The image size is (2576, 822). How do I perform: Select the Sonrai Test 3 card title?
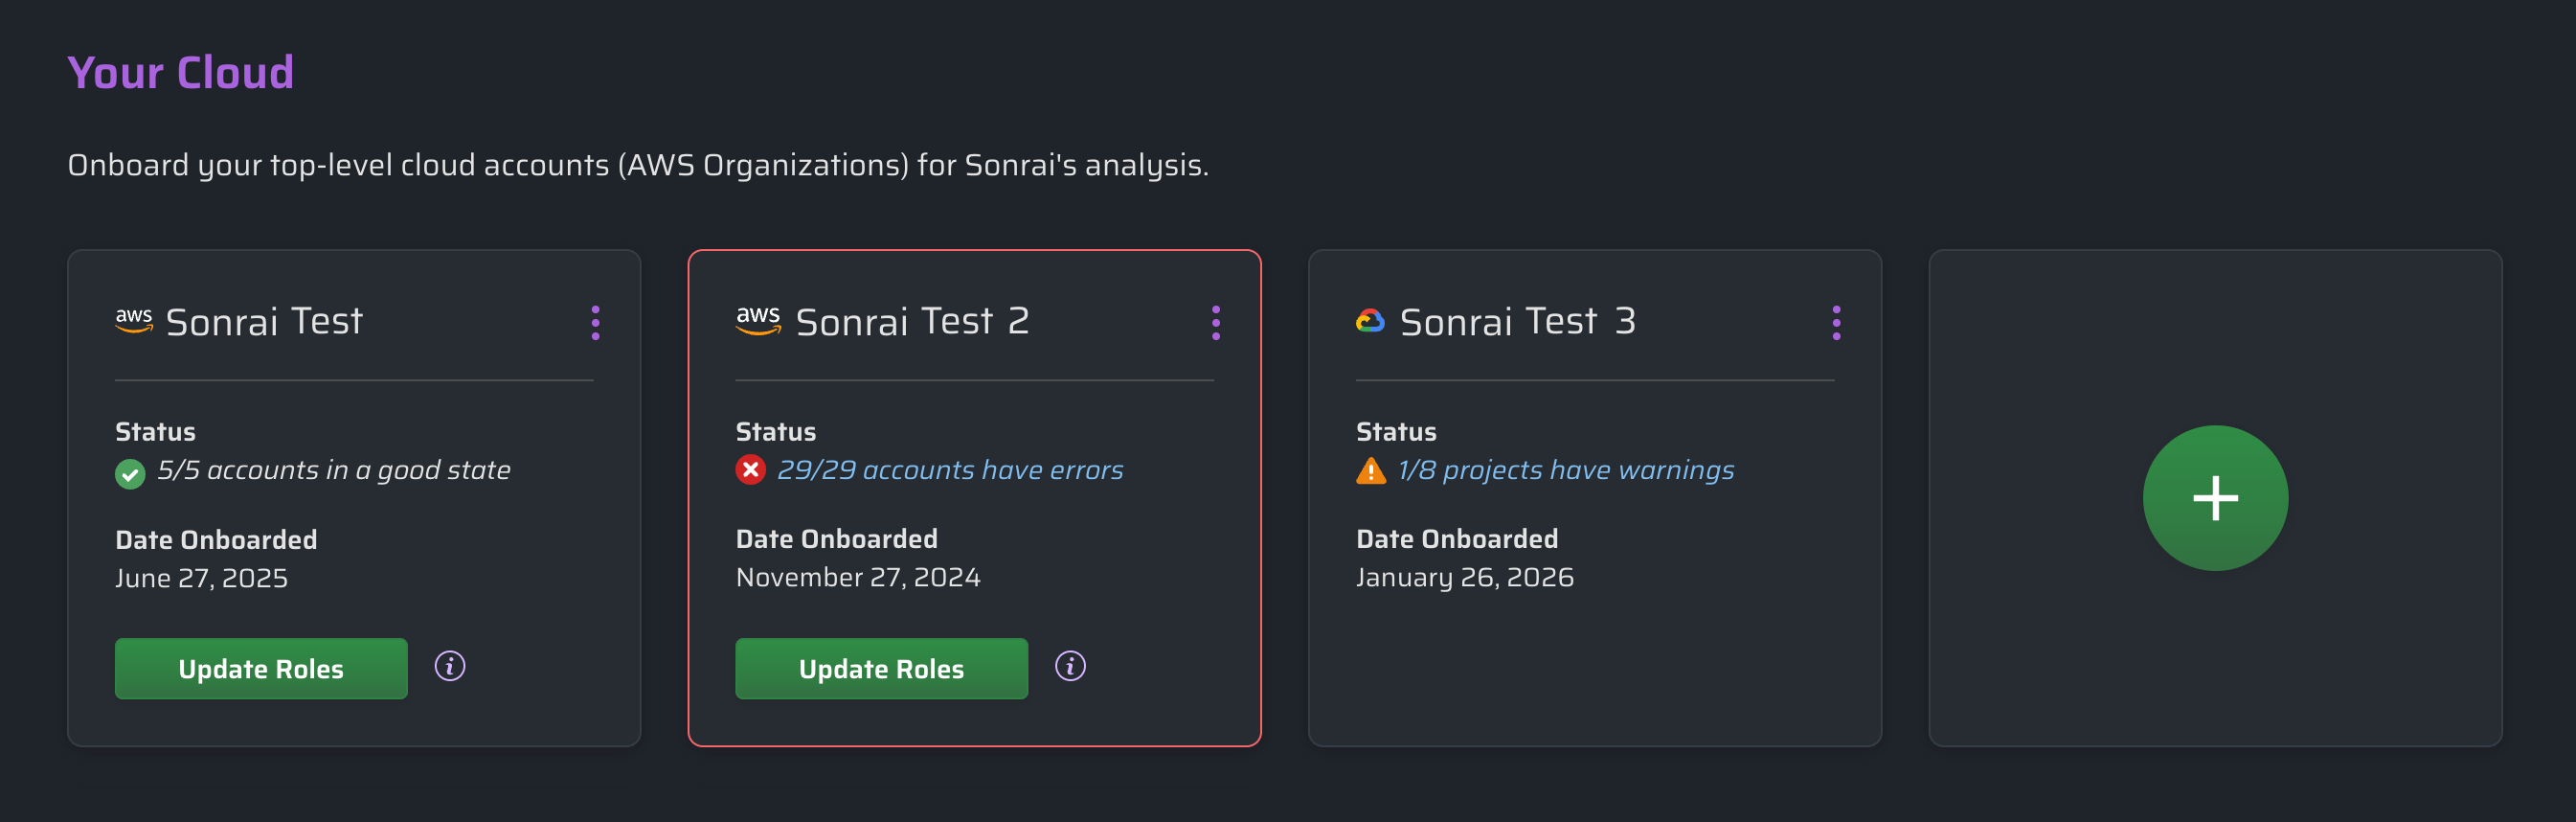tap(1517, 322)
